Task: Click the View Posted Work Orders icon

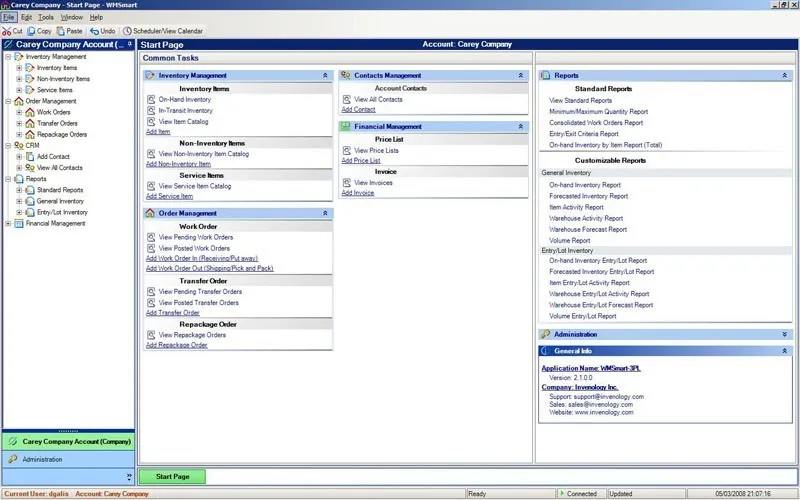Action: tap(151, 248)
